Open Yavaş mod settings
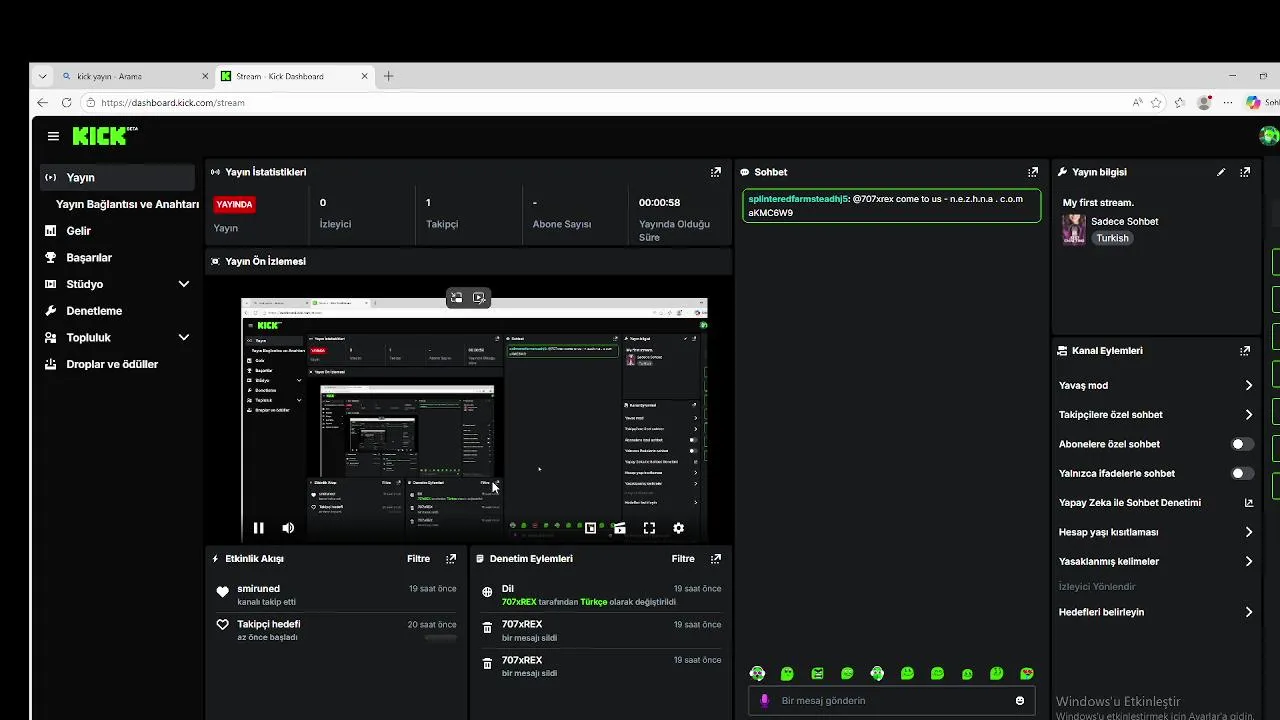Image resolution: width=1280 pixels, height=720 pixels. 1156,385
